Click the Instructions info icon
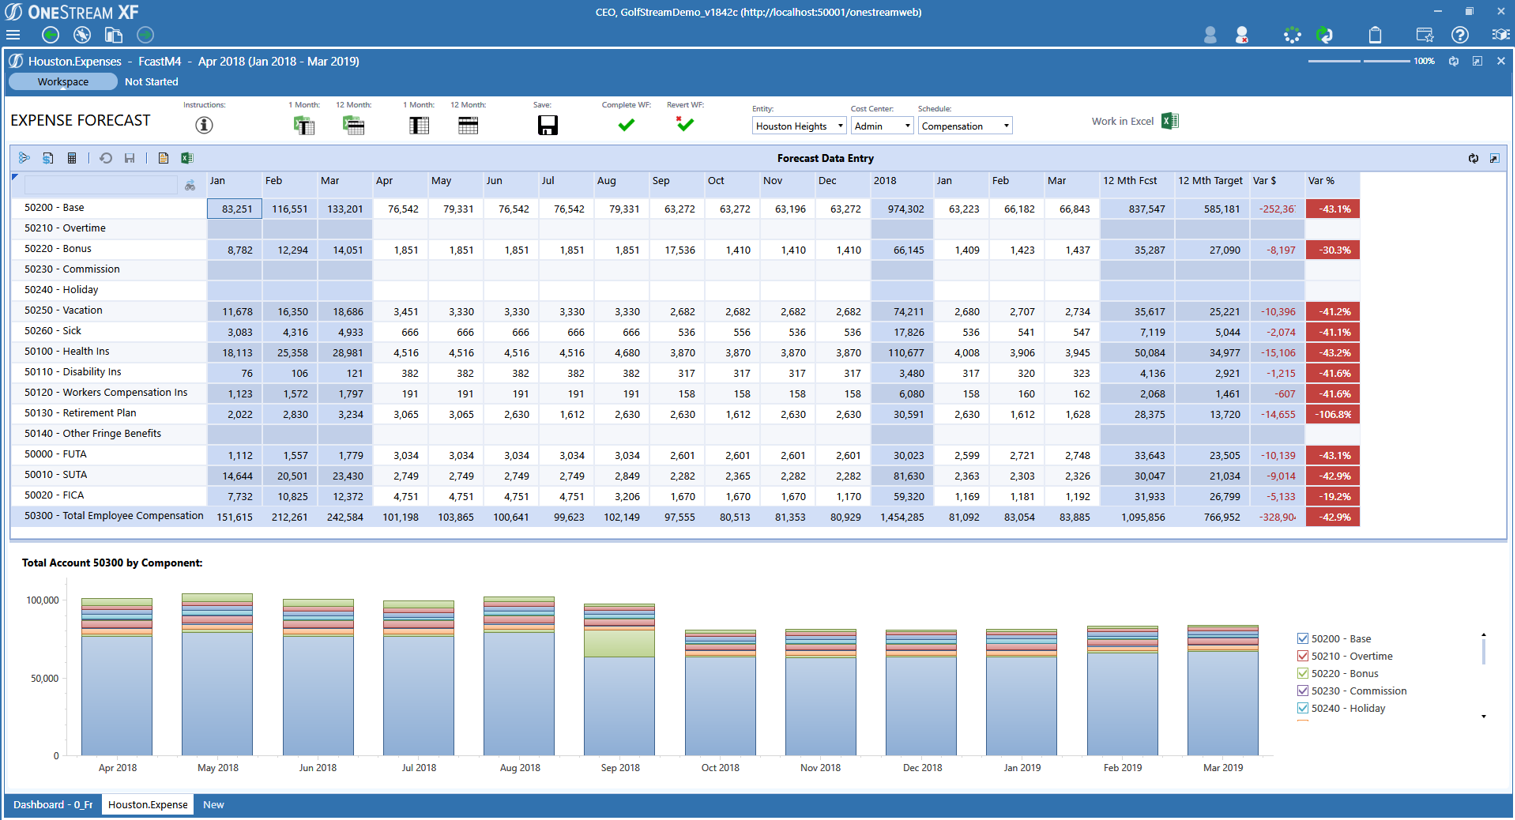The height and width of the screenshot is (820, 1515). 204,125
